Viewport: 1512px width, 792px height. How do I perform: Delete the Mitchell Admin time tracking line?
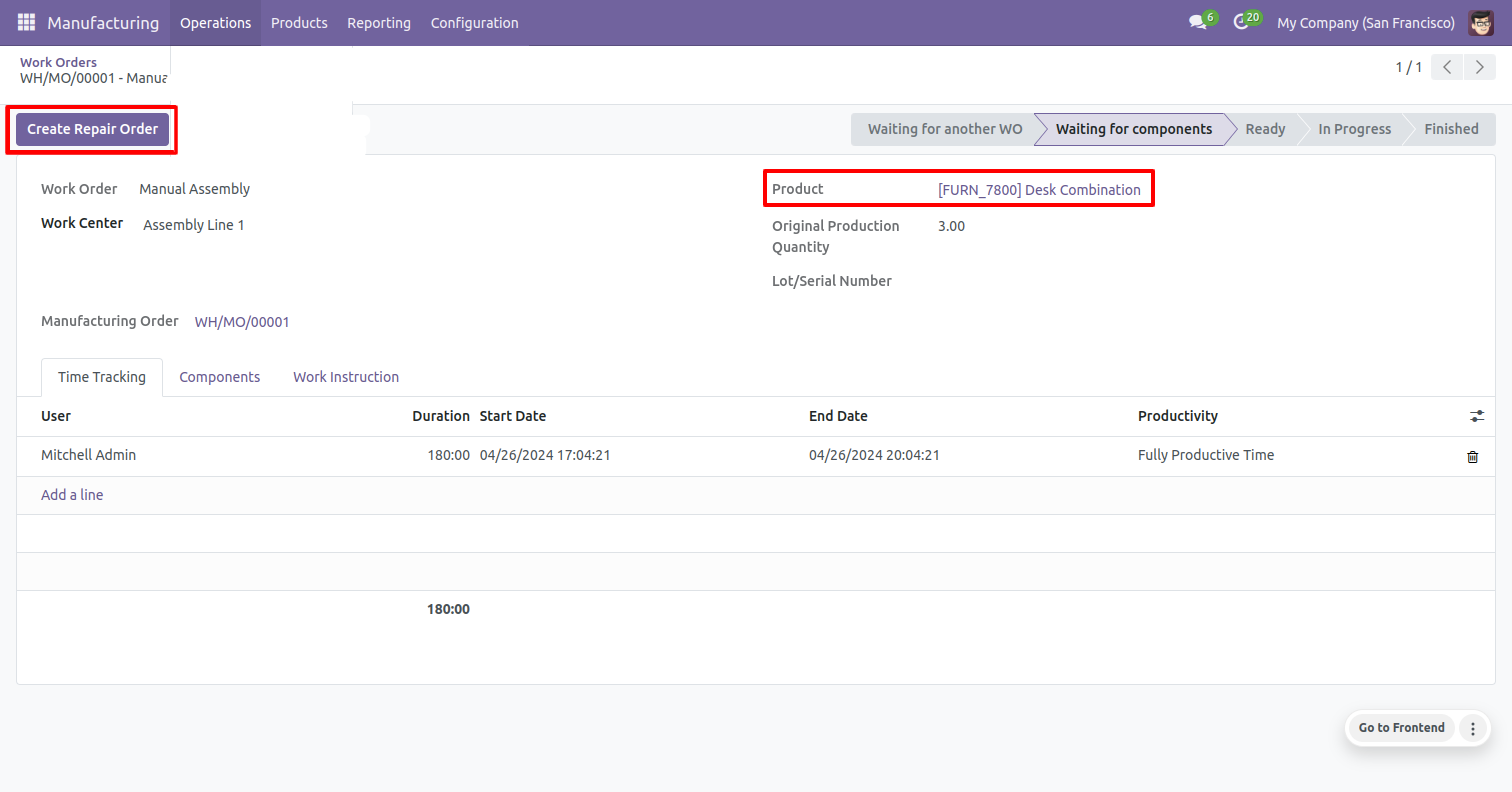pos(1472,456)
